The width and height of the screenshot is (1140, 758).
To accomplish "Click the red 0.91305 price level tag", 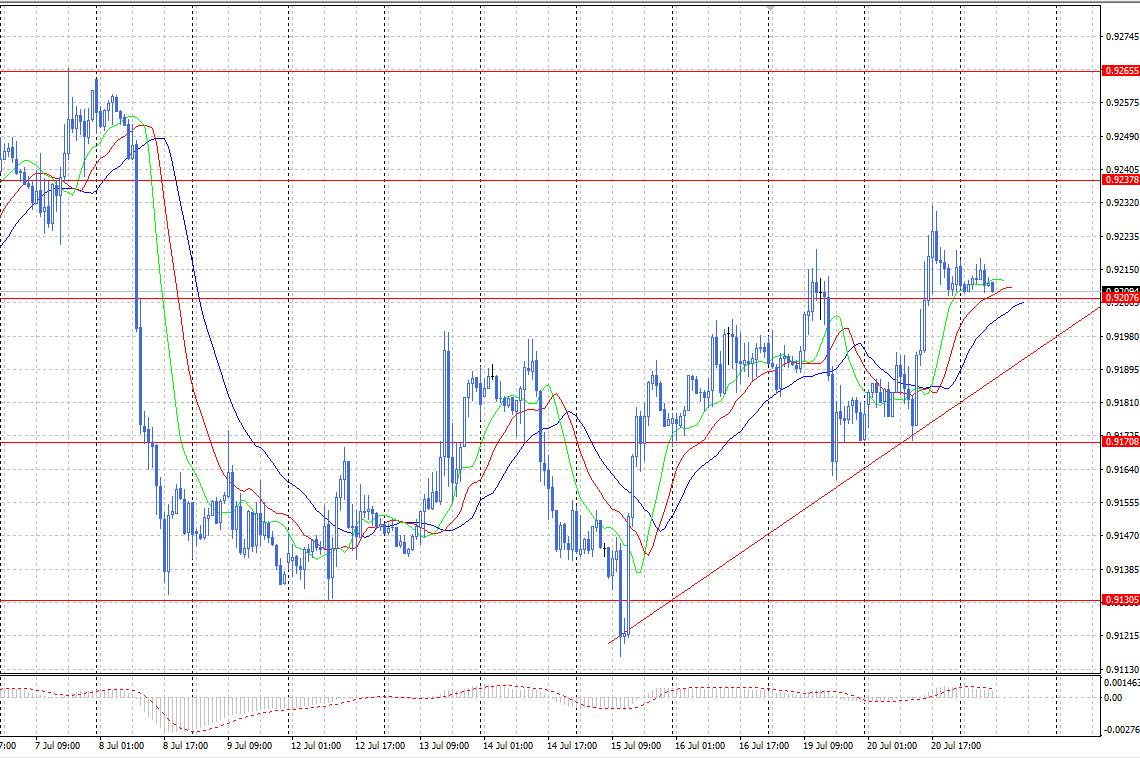I will click(x=1121, y=600).
